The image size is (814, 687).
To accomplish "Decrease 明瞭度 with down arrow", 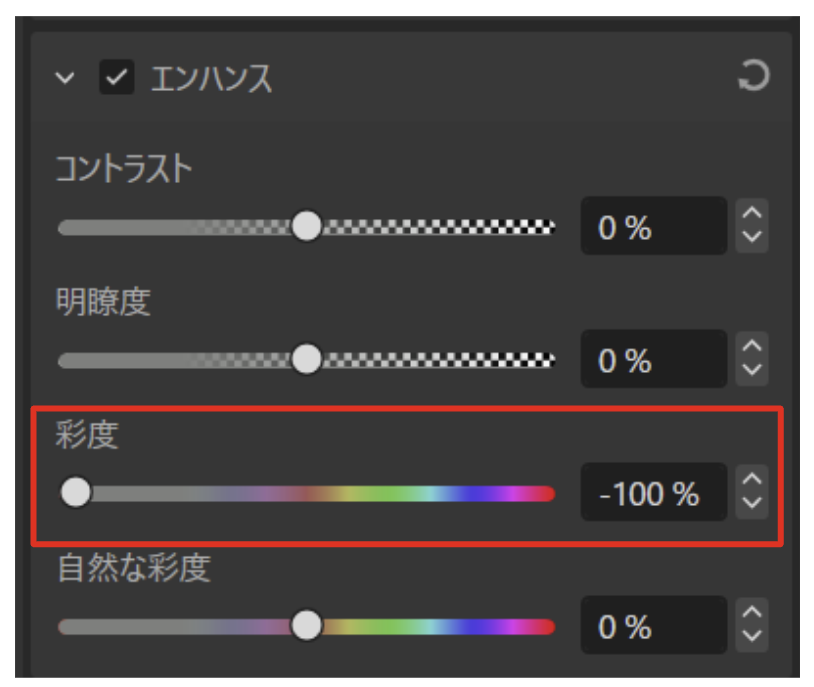I will (x=752, y=371).
